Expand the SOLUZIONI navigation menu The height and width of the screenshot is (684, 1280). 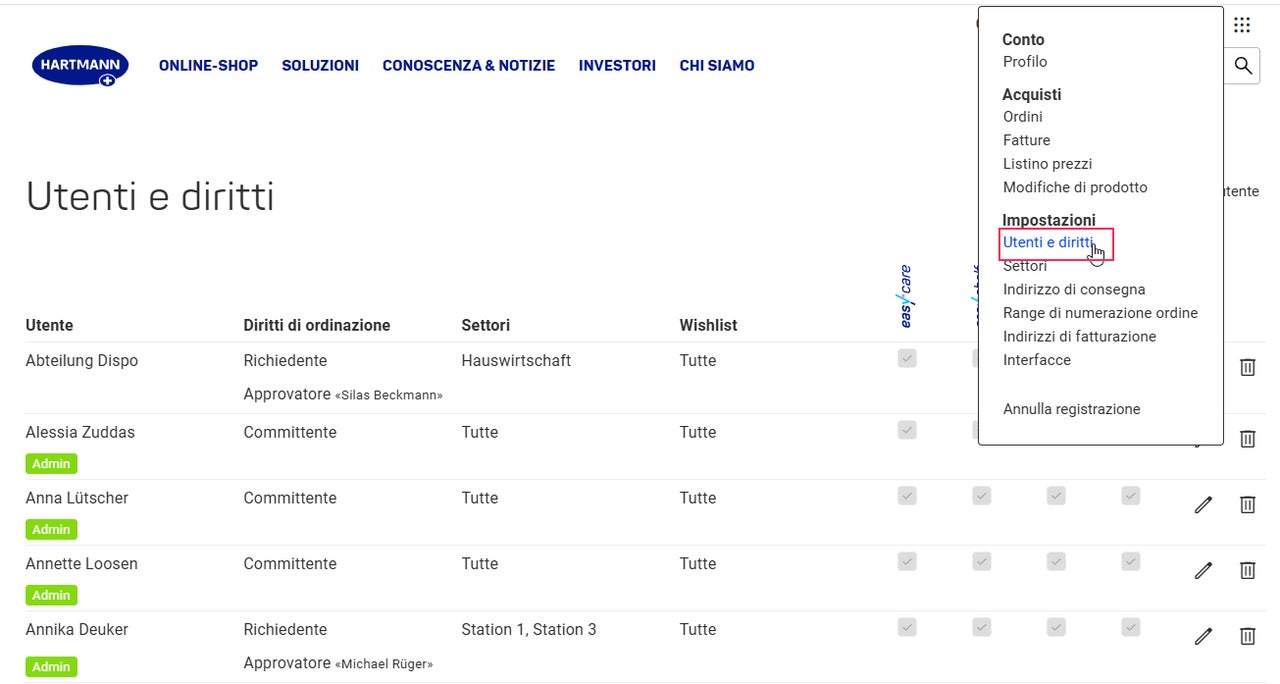[x=320, y=66]
